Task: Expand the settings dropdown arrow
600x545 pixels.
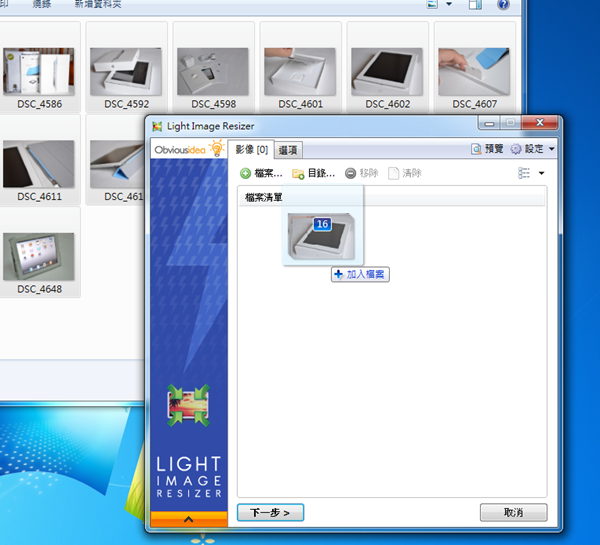Action: (x=552, y=149)
